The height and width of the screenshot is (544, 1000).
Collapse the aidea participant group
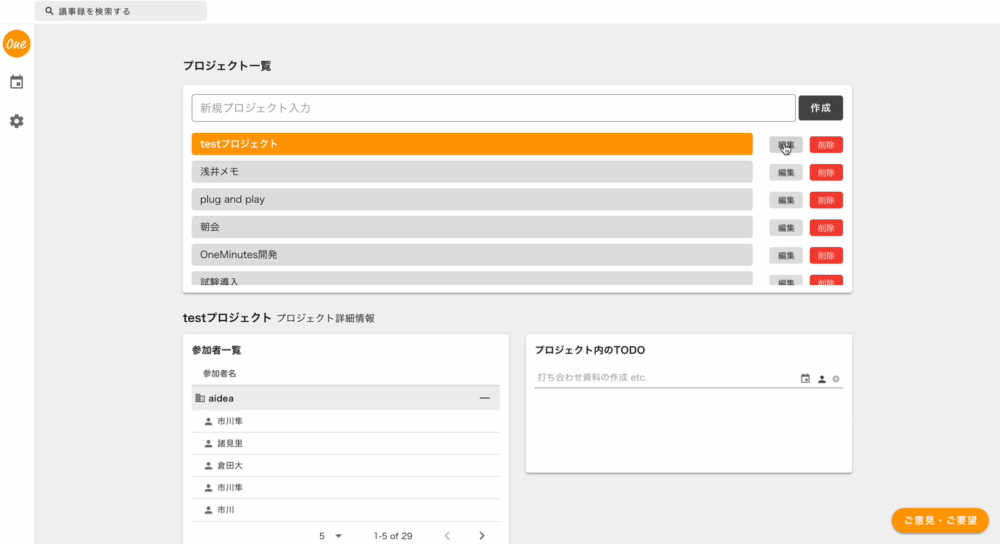pos(485,398)
